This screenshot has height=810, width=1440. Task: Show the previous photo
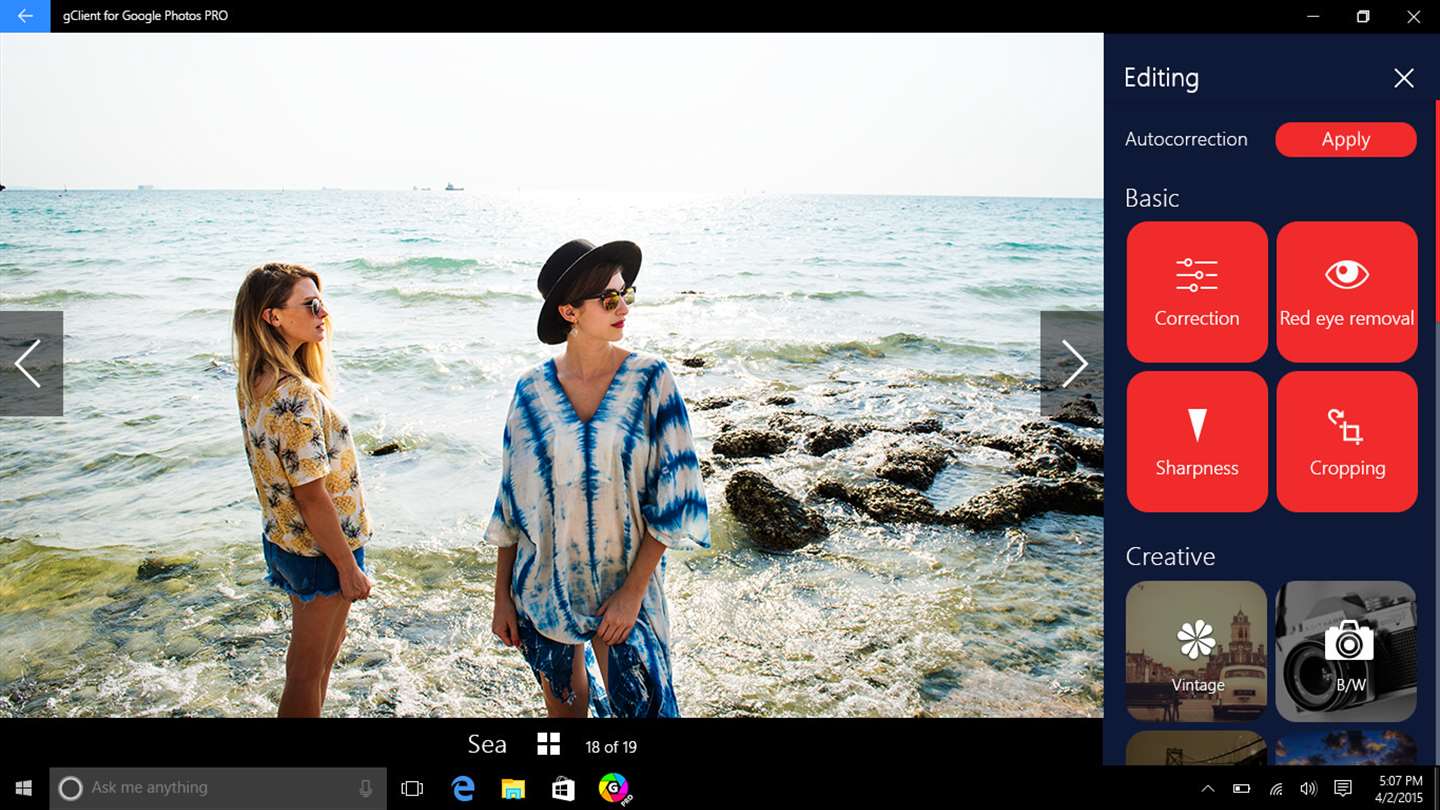pos(31,363)
